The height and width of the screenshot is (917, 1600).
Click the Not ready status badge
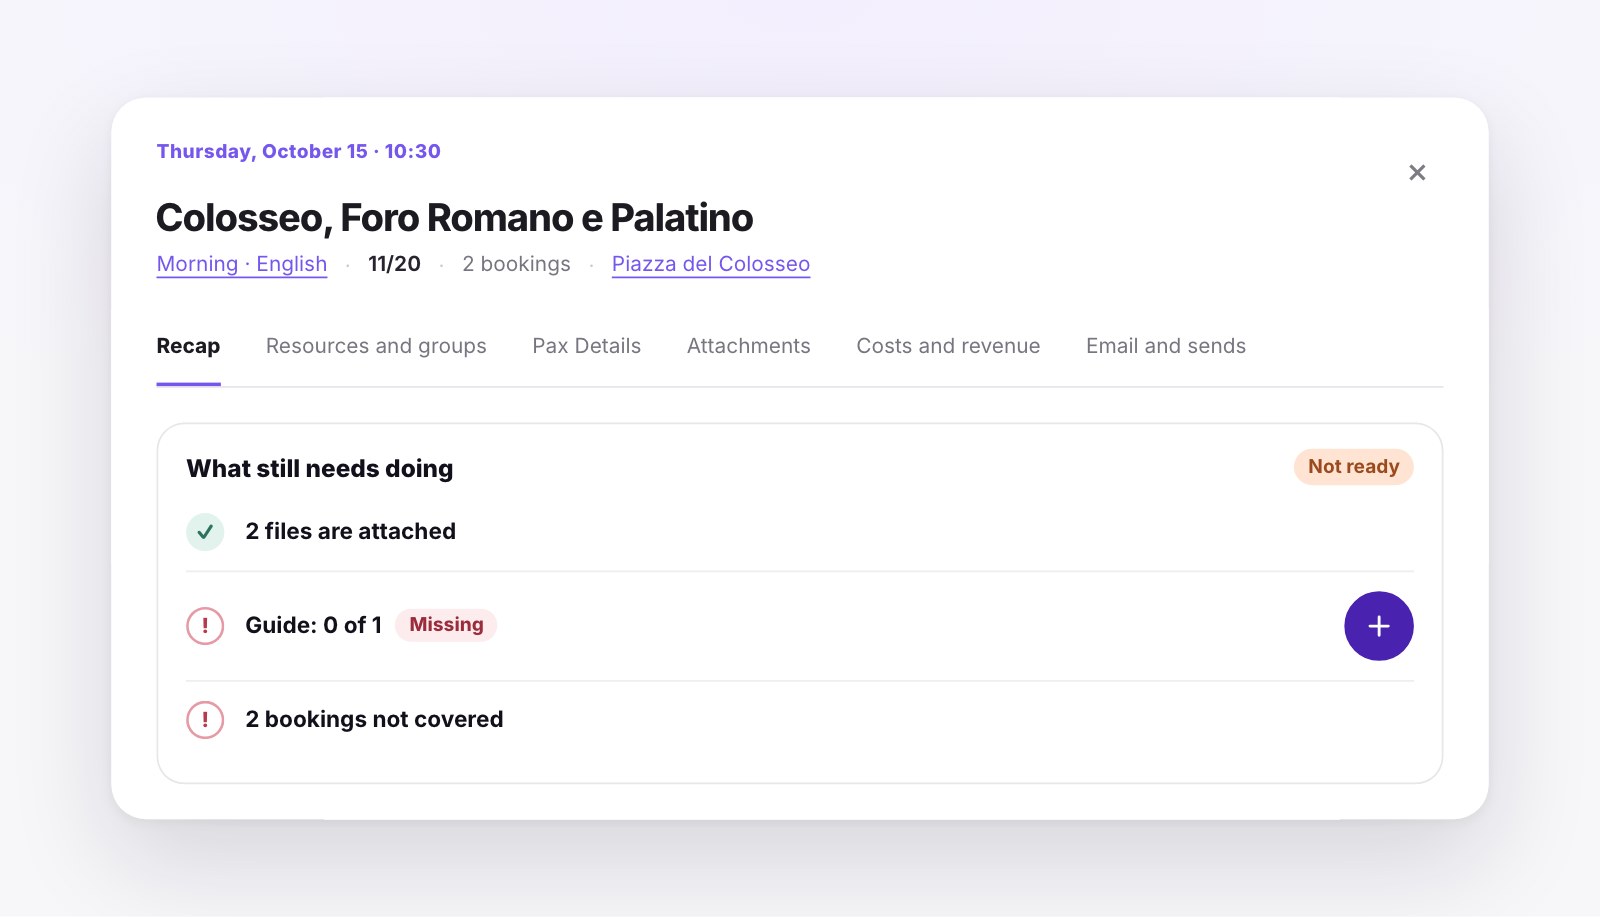pyautogui.click(x=1353, y=467)
